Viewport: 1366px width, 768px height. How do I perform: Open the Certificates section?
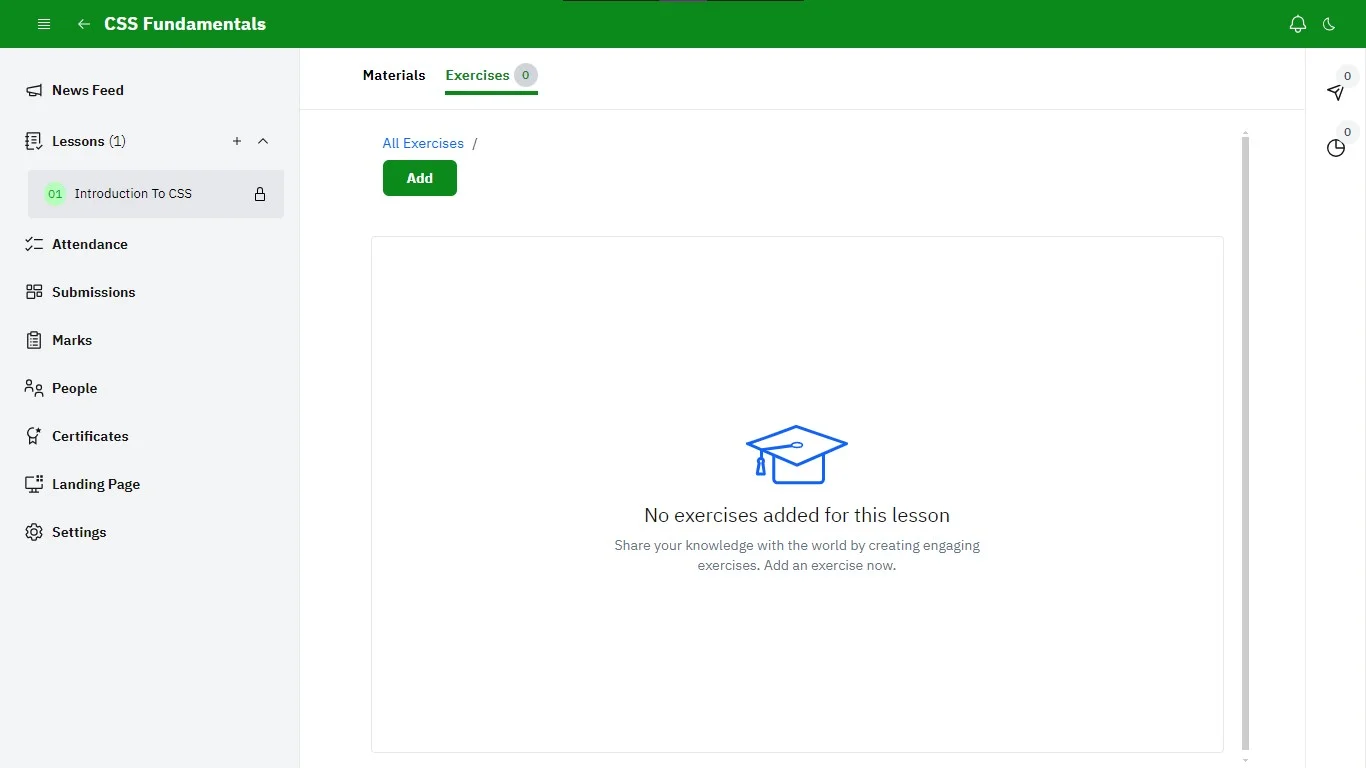tap(90, 436)
